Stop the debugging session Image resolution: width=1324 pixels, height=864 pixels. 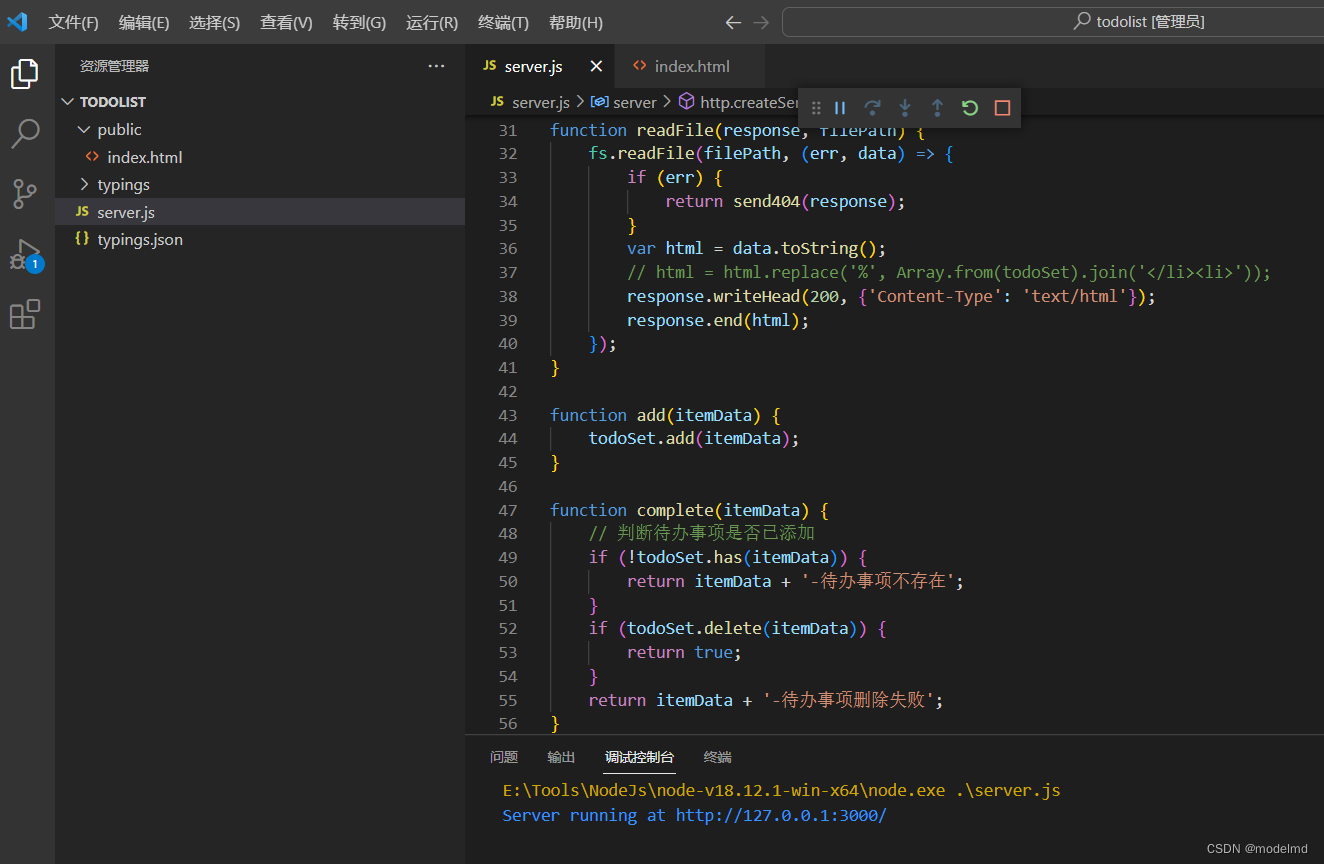[1002, 108]
